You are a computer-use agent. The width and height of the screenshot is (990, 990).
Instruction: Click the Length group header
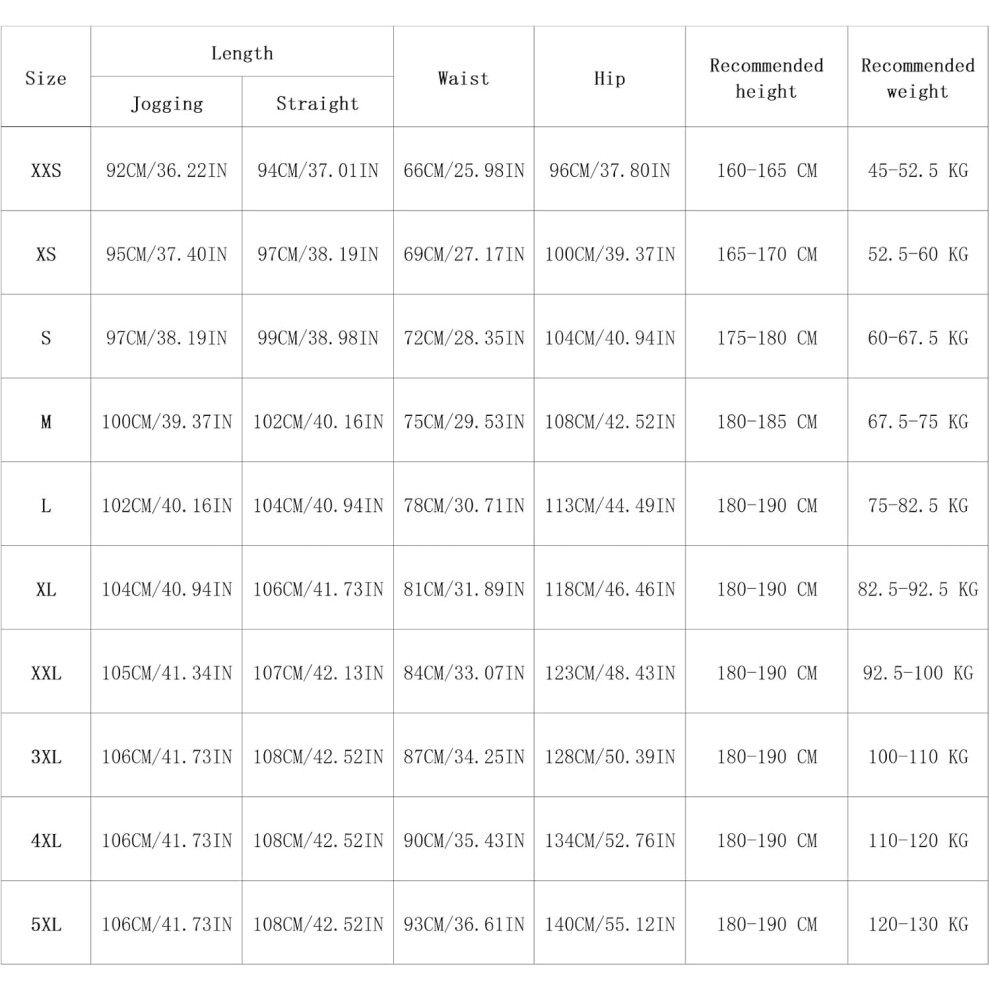click(242, 53)
